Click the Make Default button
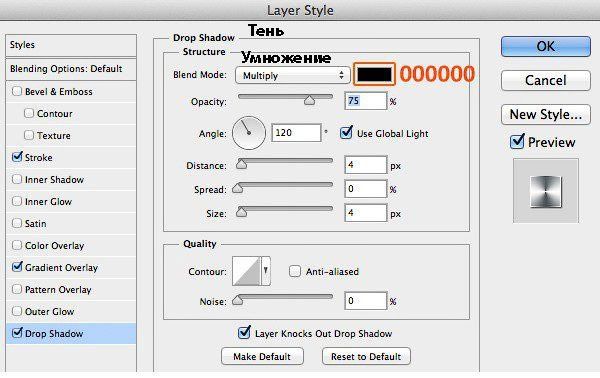 tap(262, 356)
